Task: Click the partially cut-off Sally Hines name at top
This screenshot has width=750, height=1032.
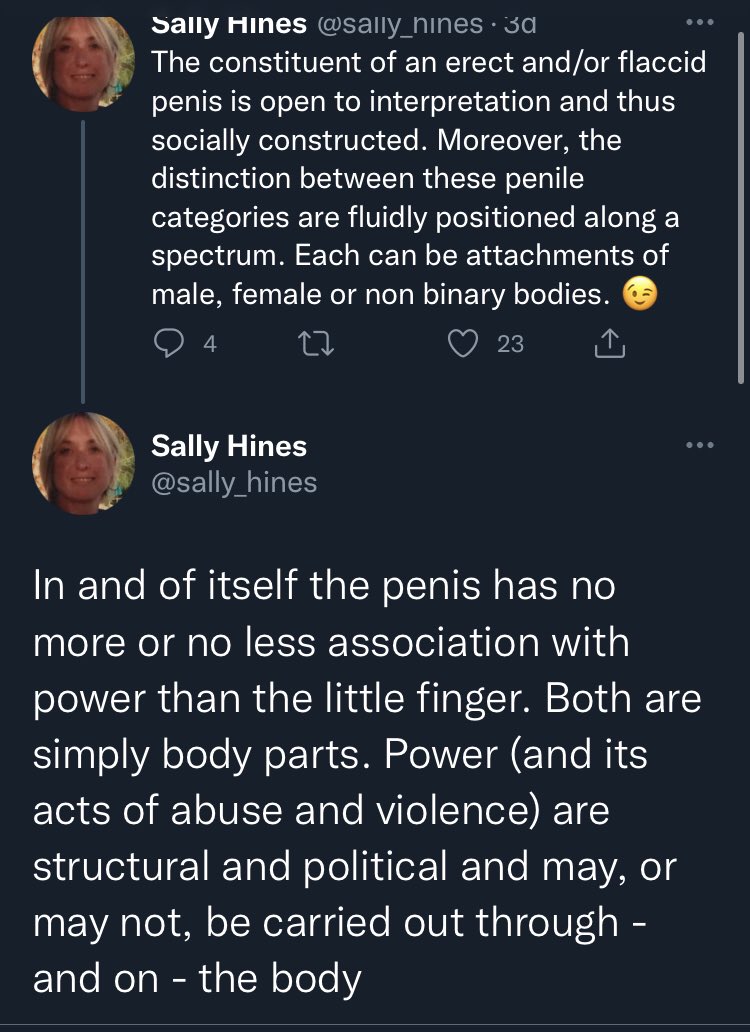Action: [x=229, y=20]
